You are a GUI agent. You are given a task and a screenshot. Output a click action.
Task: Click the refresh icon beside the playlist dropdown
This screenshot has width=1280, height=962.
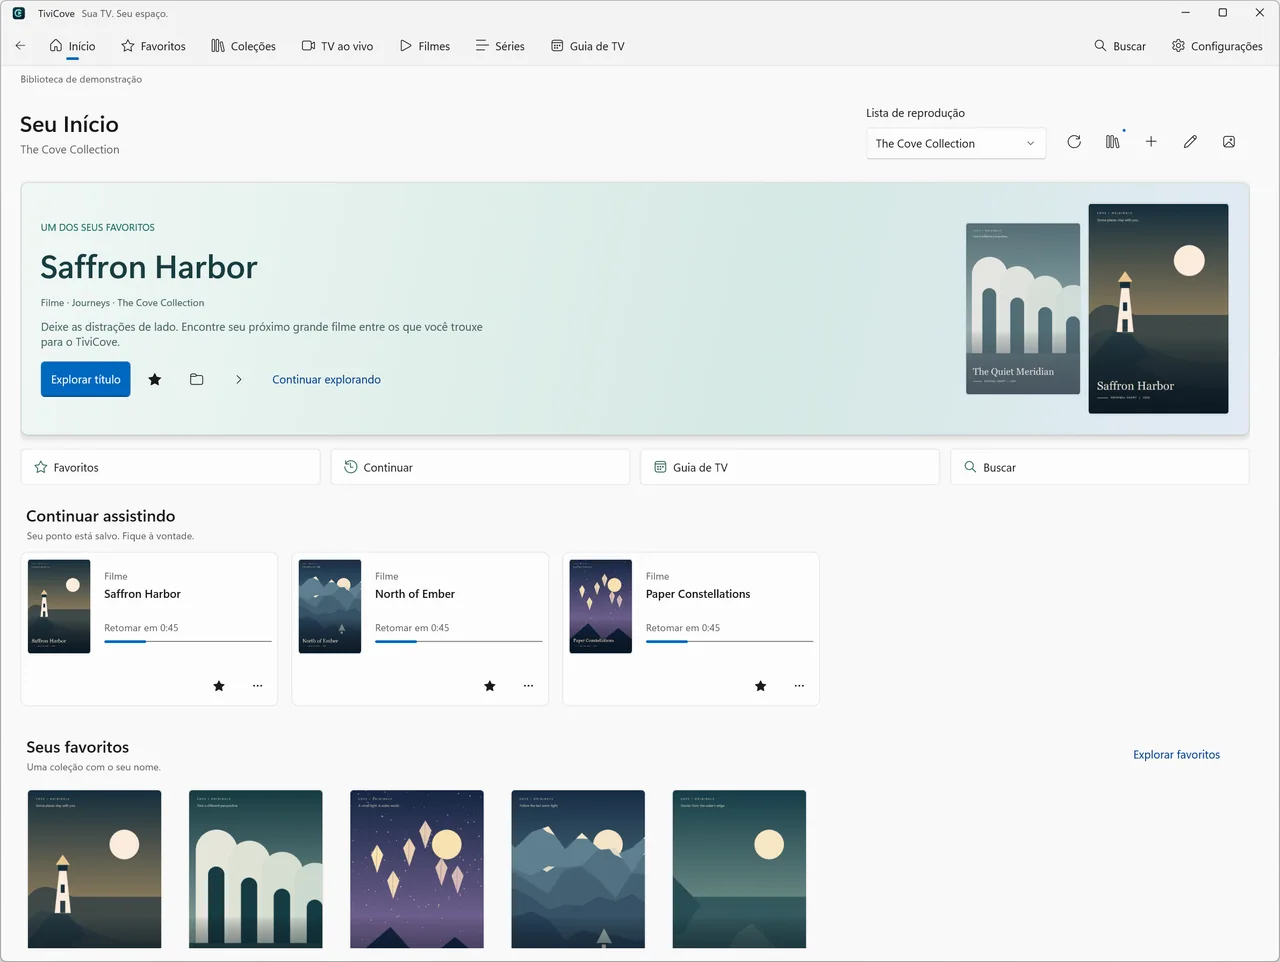pyautogui.click(x=1074, y=142)
